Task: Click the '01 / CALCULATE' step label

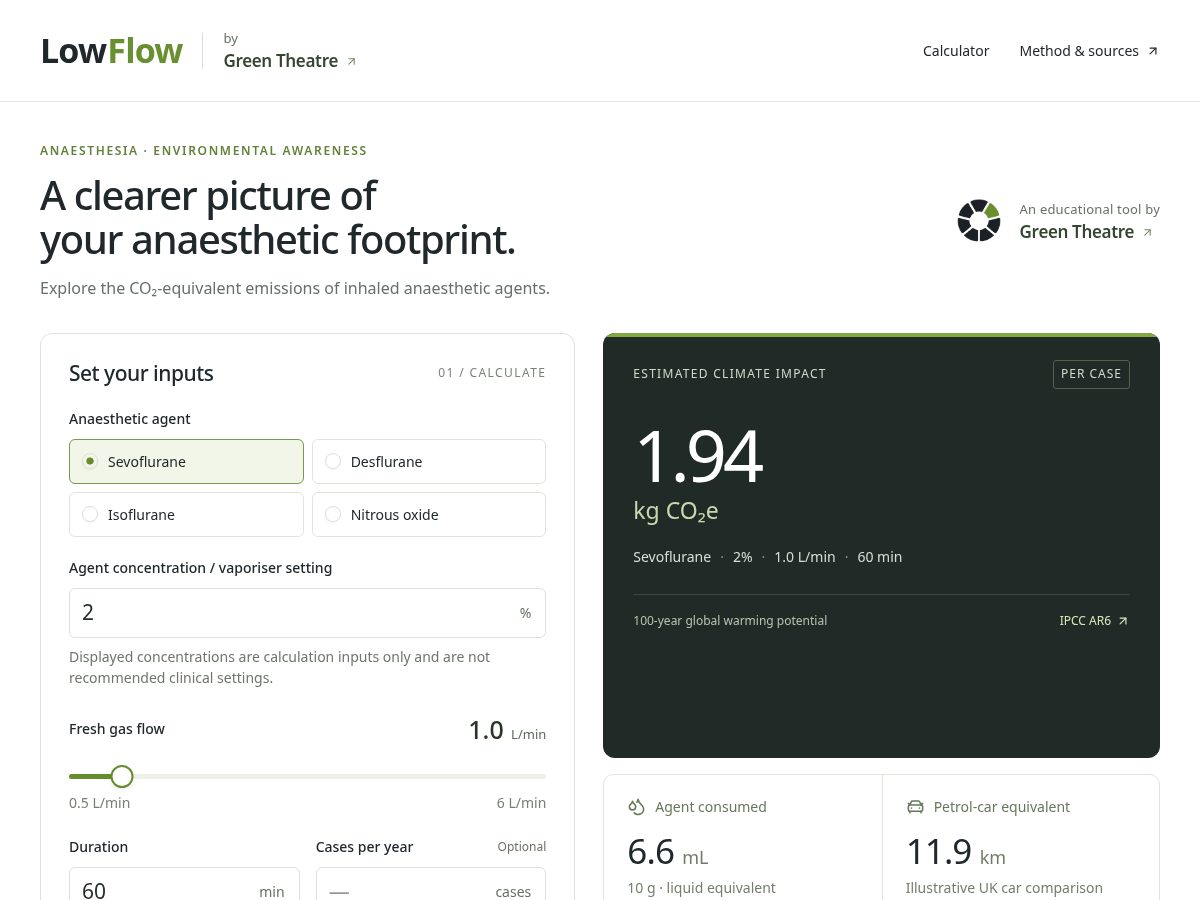Action: click(x=492, y=373)
